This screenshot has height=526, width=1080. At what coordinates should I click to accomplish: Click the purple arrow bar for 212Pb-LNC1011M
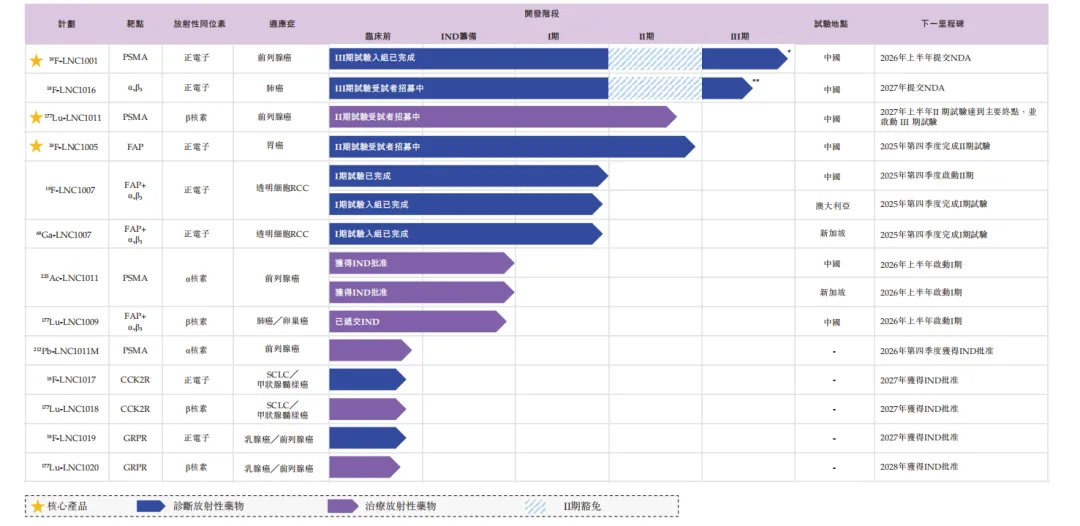point(369,351)
